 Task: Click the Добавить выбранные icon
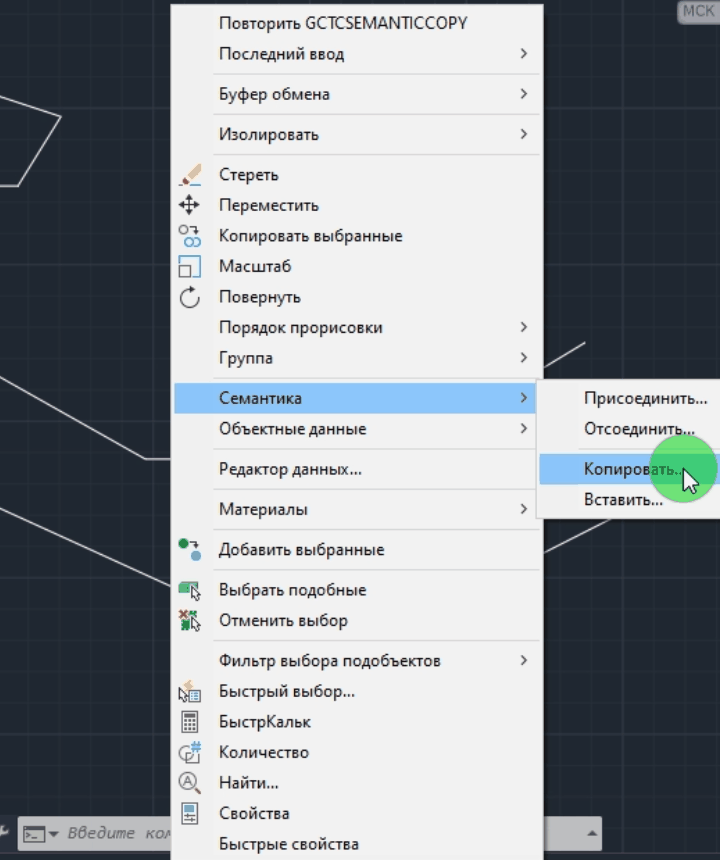tap(190, 550)
